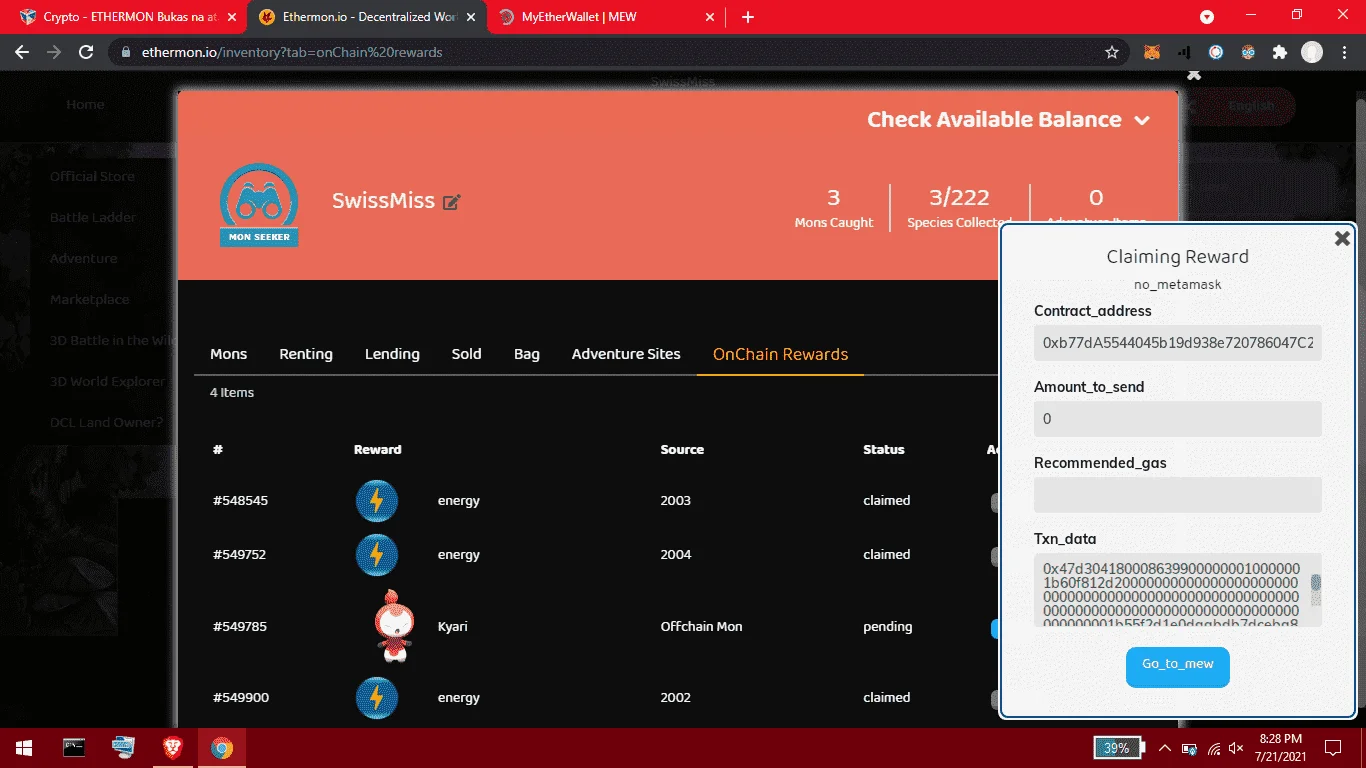Click the Contract_address field
Screen dimensions: 1366x768
(1178, 343)
